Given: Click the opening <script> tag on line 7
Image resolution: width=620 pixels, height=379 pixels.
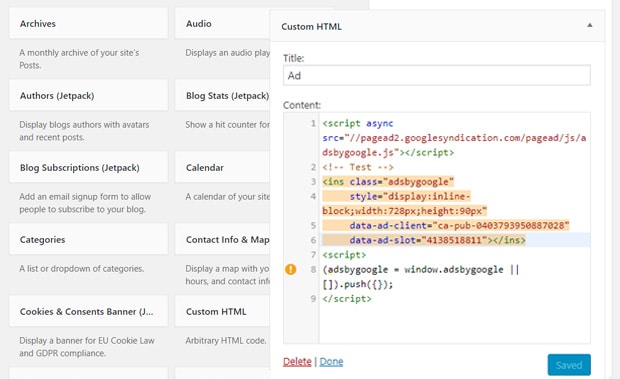Looking at the screenshot, I should point(344,255).
